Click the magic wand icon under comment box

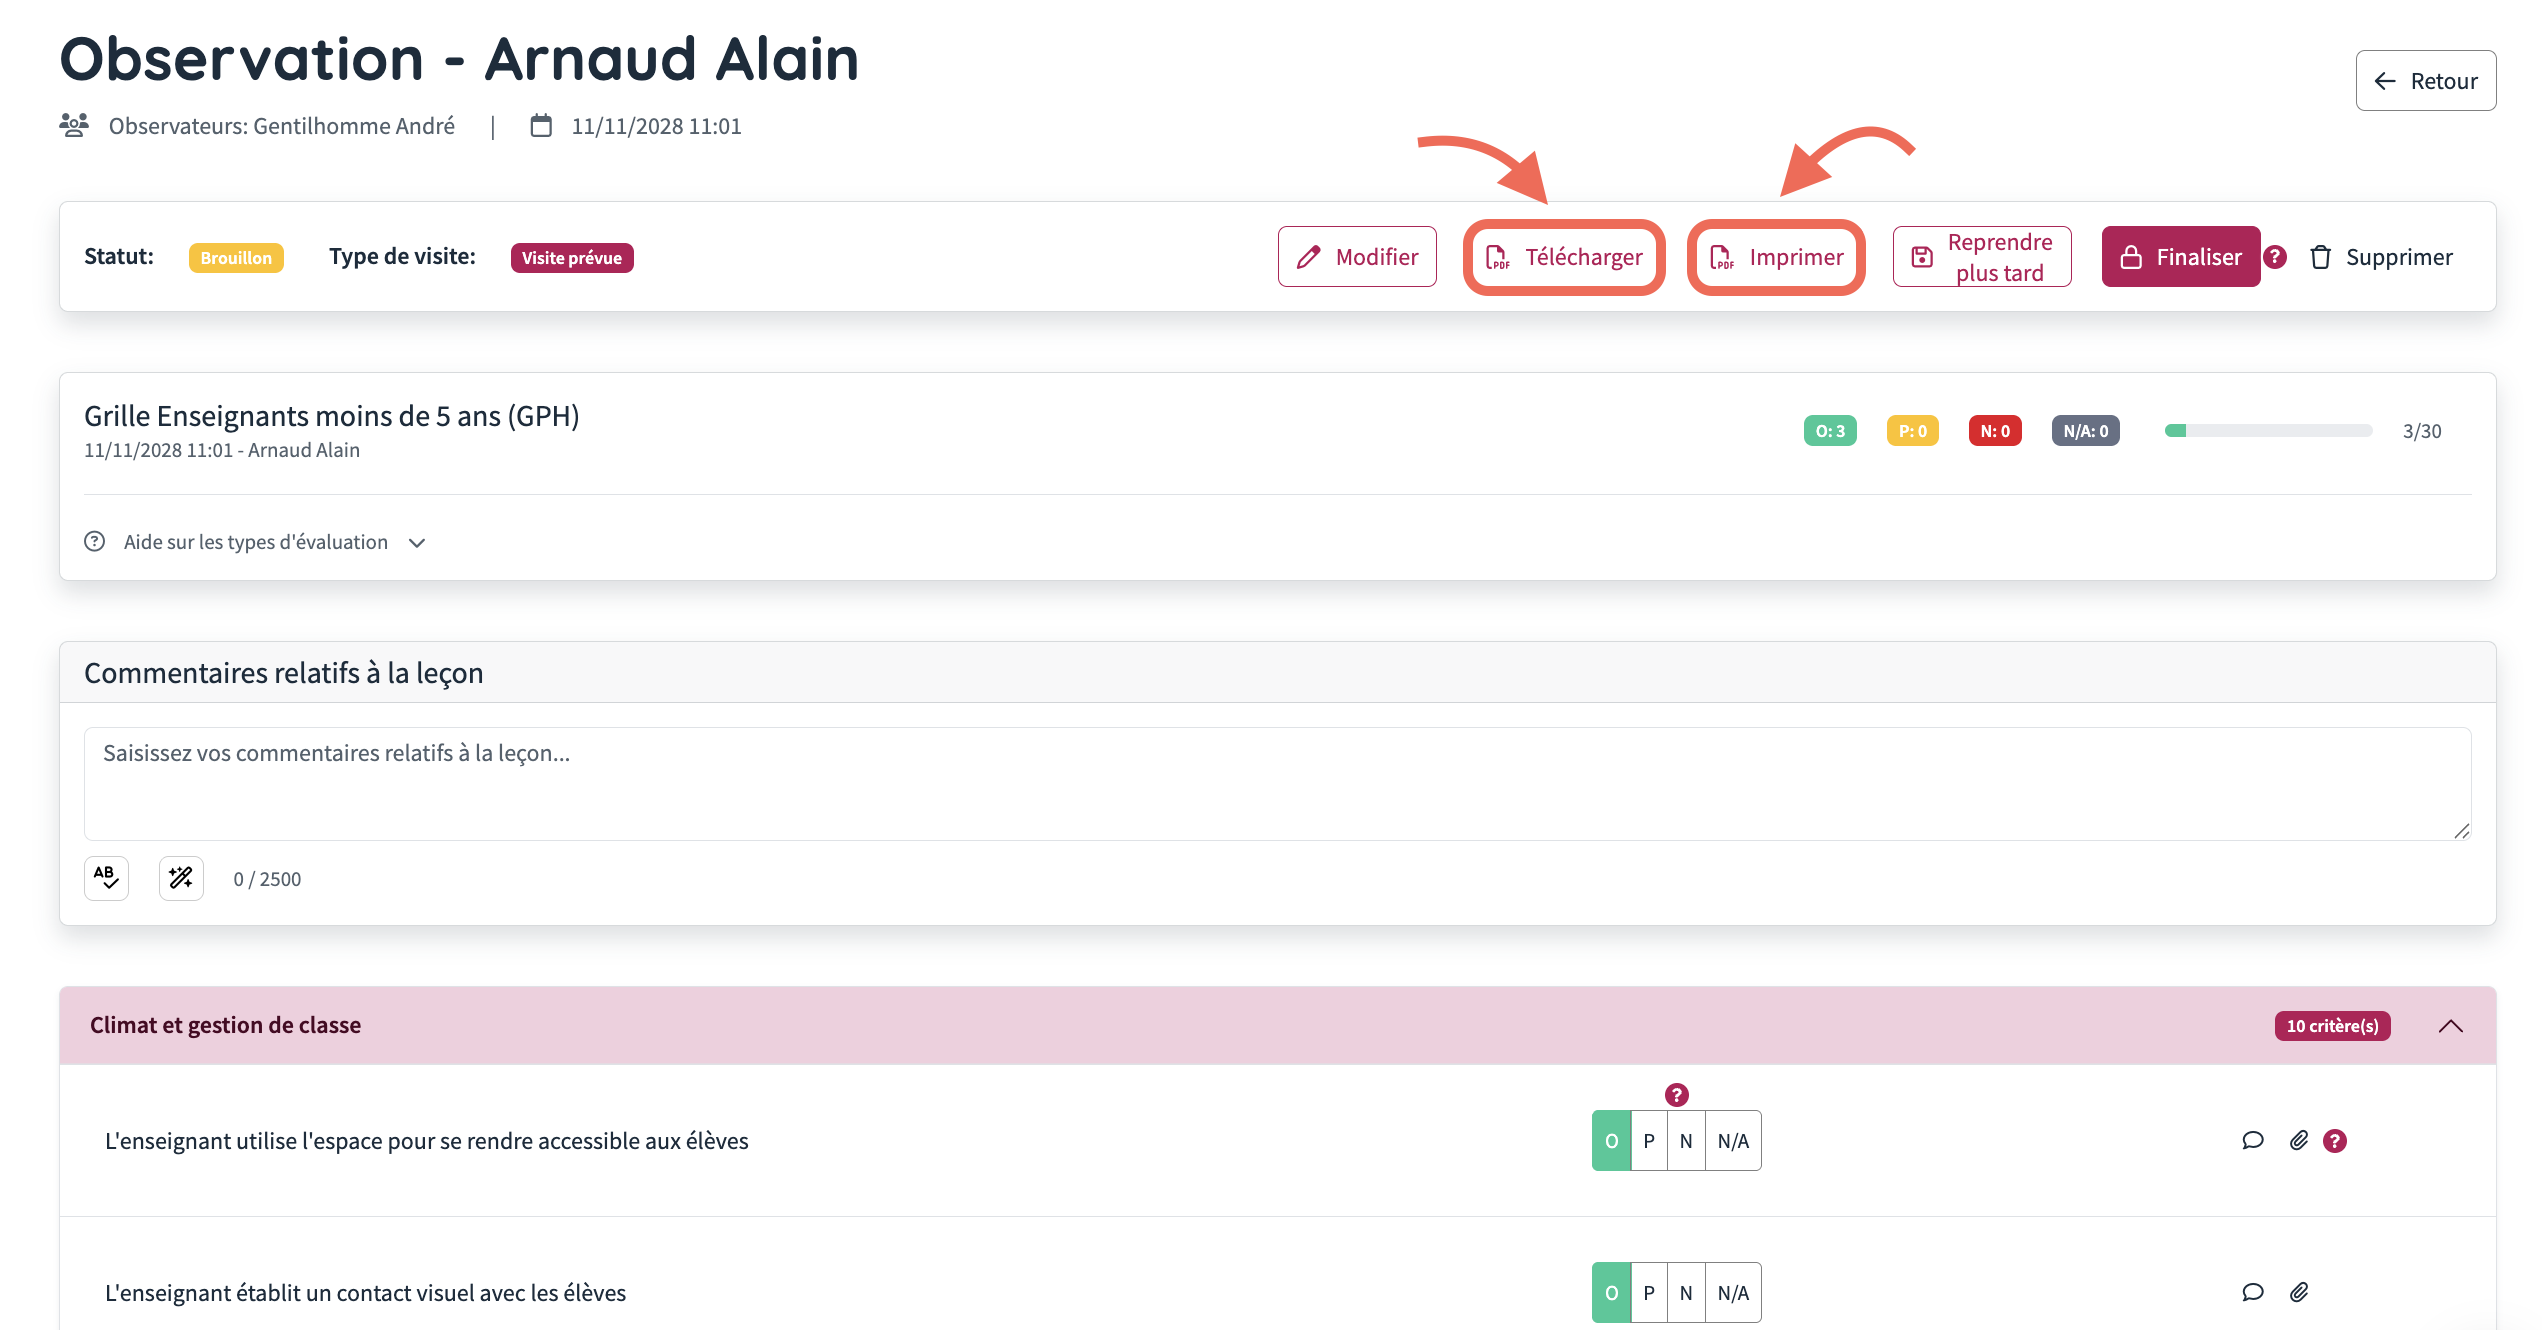181,878
